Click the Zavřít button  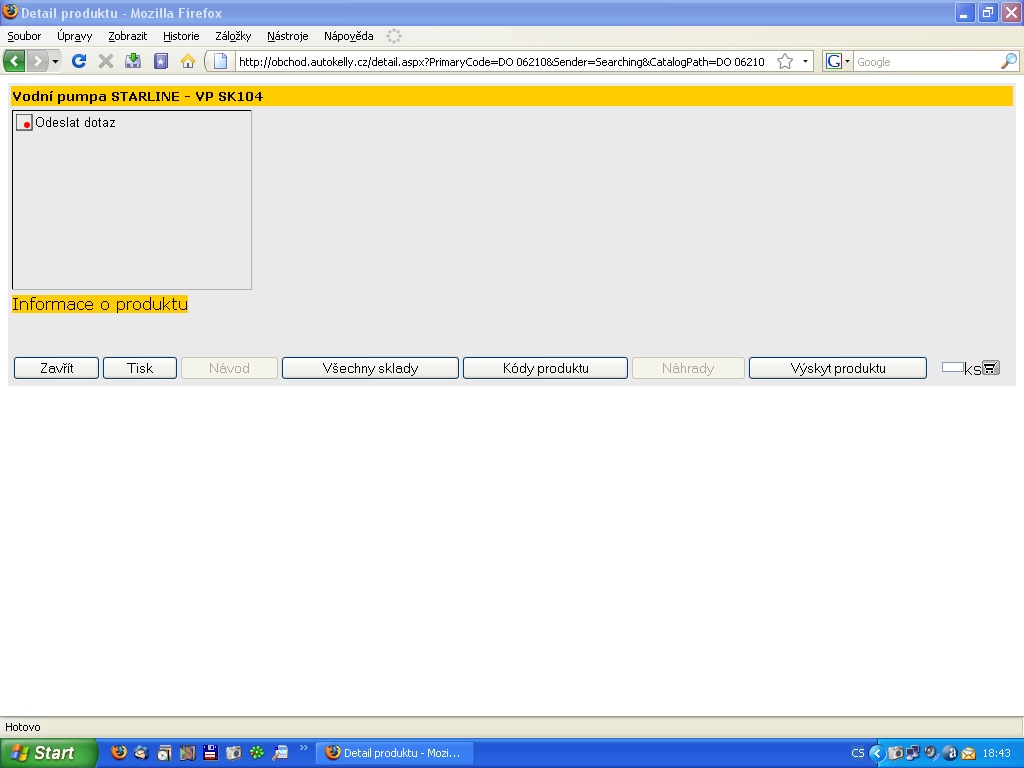(56, 368)
